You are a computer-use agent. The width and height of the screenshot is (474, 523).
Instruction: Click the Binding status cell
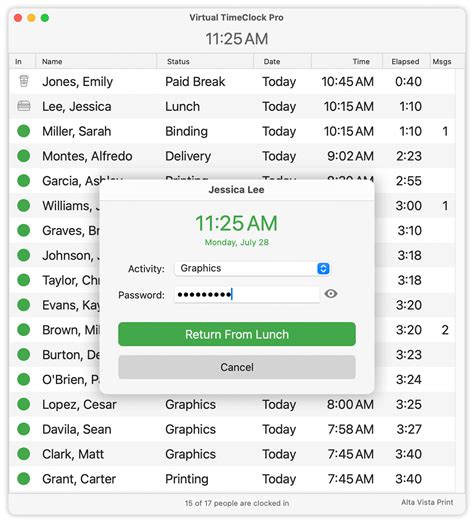pyautogui.click(x=186, y=131)
